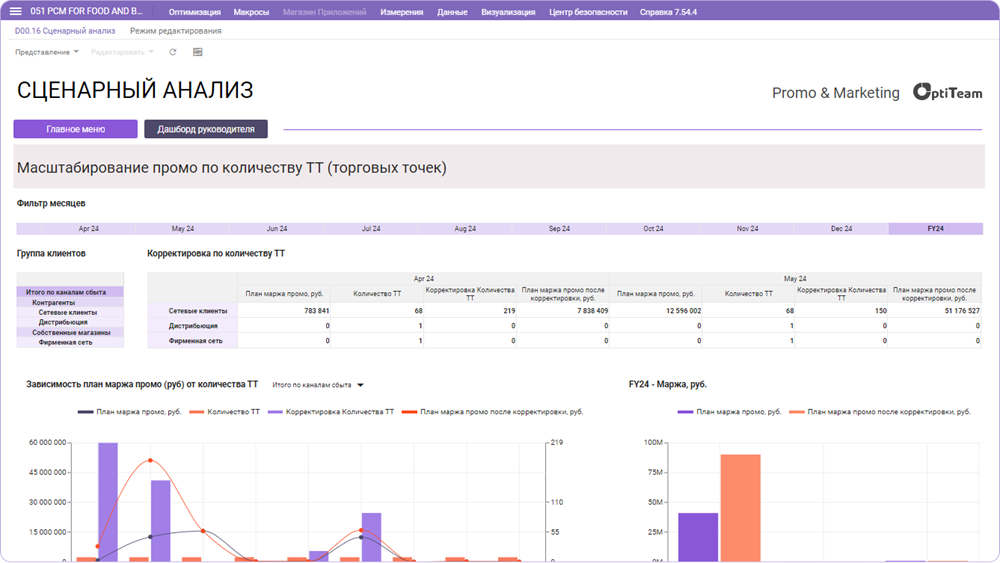Open the 'Оптимизация' menu
This screenshot has width=1000, height=563.
click(x=195, y=12)
